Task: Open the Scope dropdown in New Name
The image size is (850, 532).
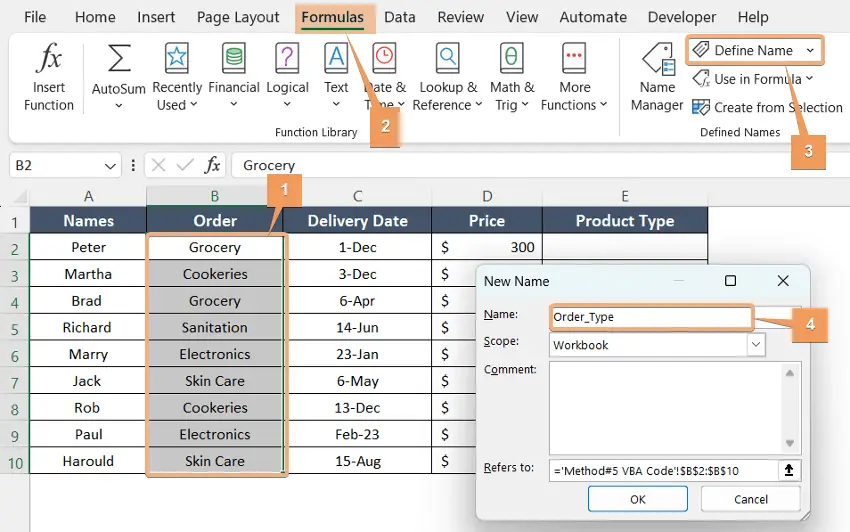Action: point(756,344)
